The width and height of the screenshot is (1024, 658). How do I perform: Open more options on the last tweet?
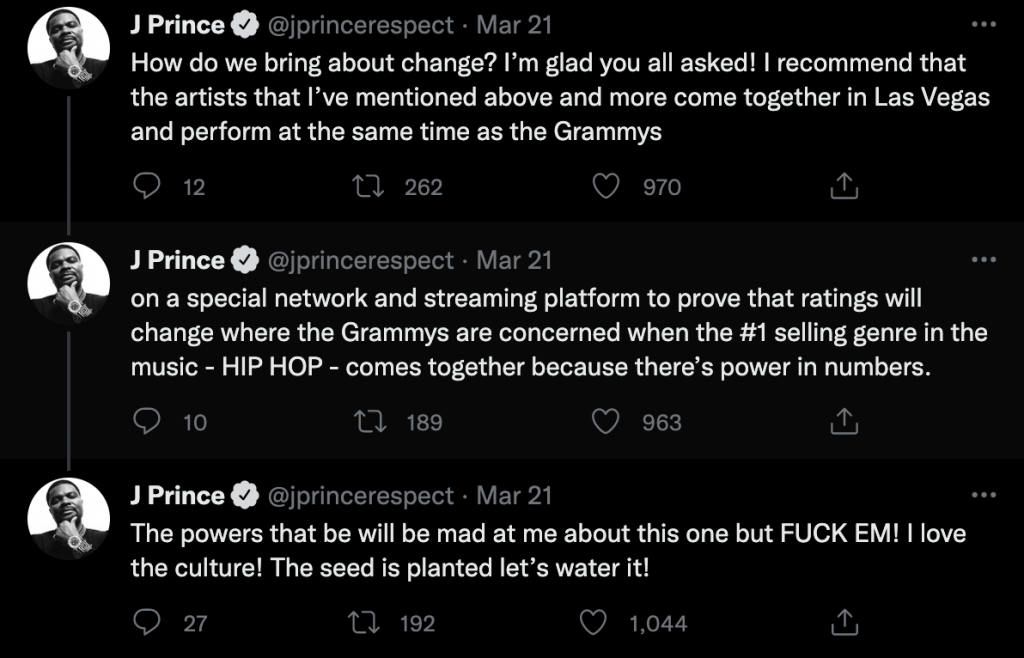pyautogui.click(x=984, y=495)
